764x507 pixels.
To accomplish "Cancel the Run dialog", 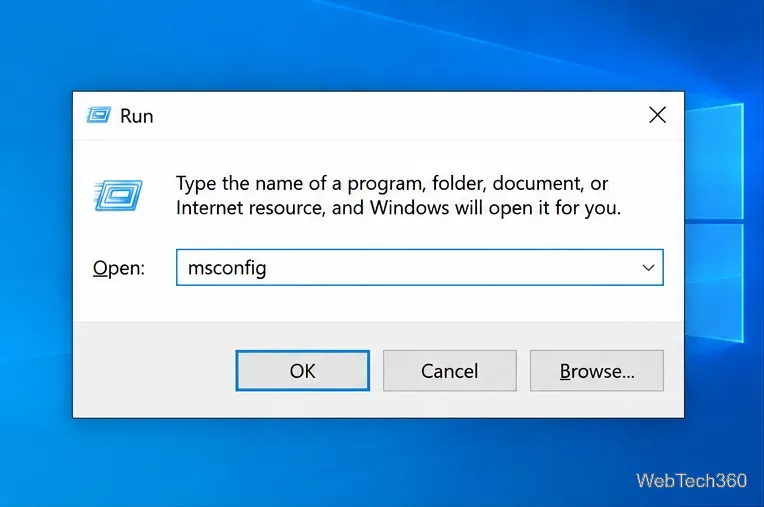I will 450,371.
